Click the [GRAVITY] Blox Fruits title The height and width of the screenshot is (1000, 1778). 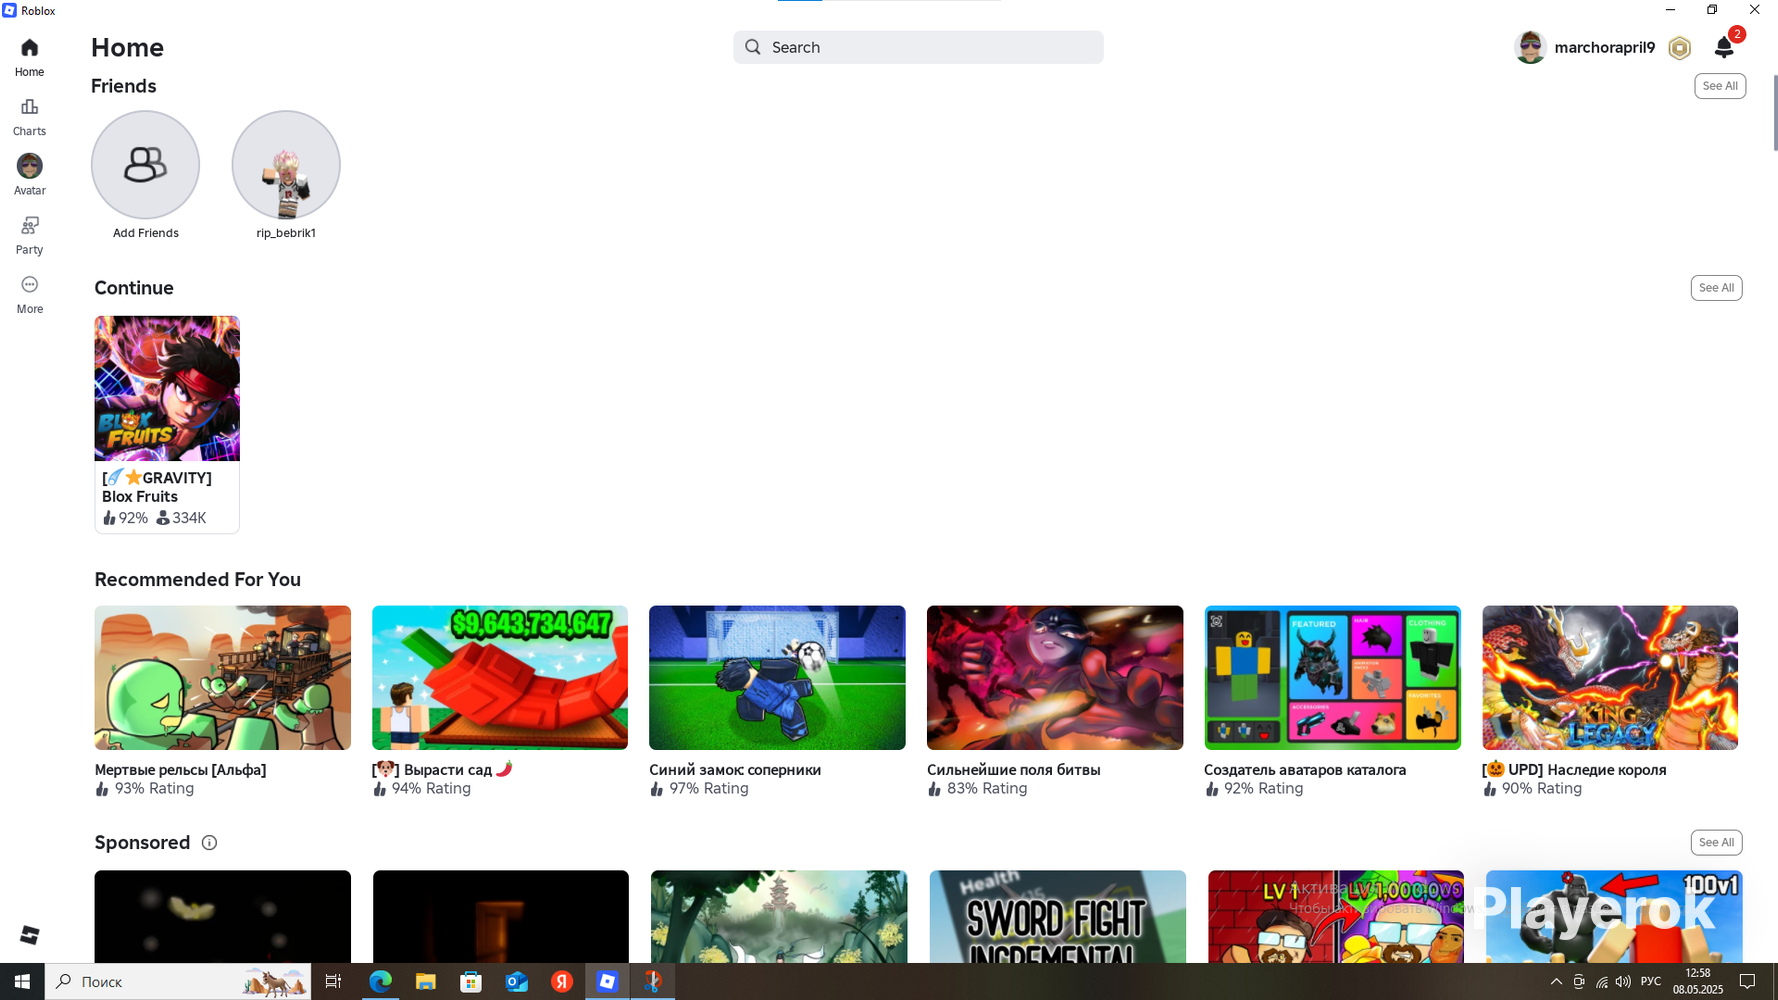[157, 487]
